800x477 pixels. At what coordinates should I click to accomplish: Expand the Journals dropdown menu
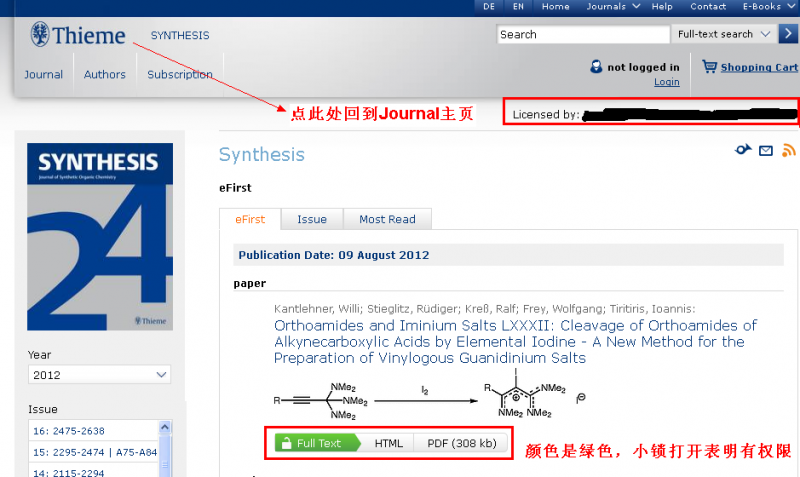point(613,7)
